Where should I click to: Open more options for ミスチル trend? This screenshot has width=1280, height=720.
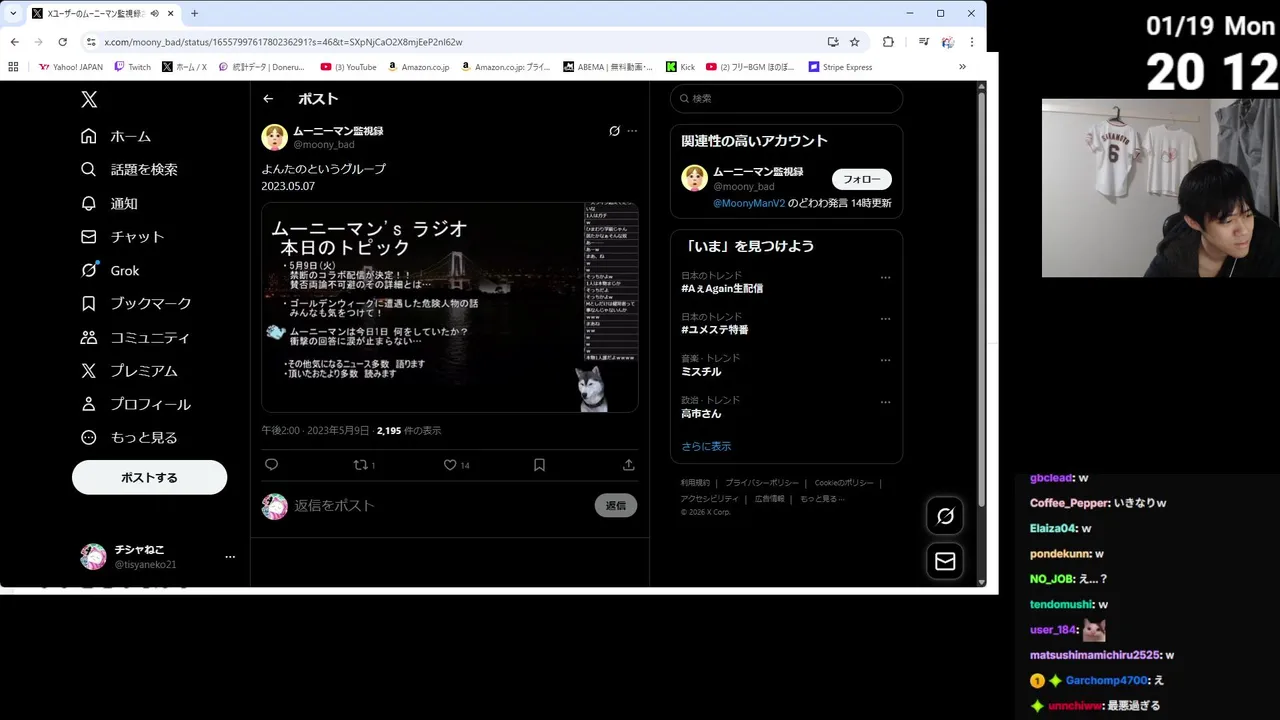point(885,361)
